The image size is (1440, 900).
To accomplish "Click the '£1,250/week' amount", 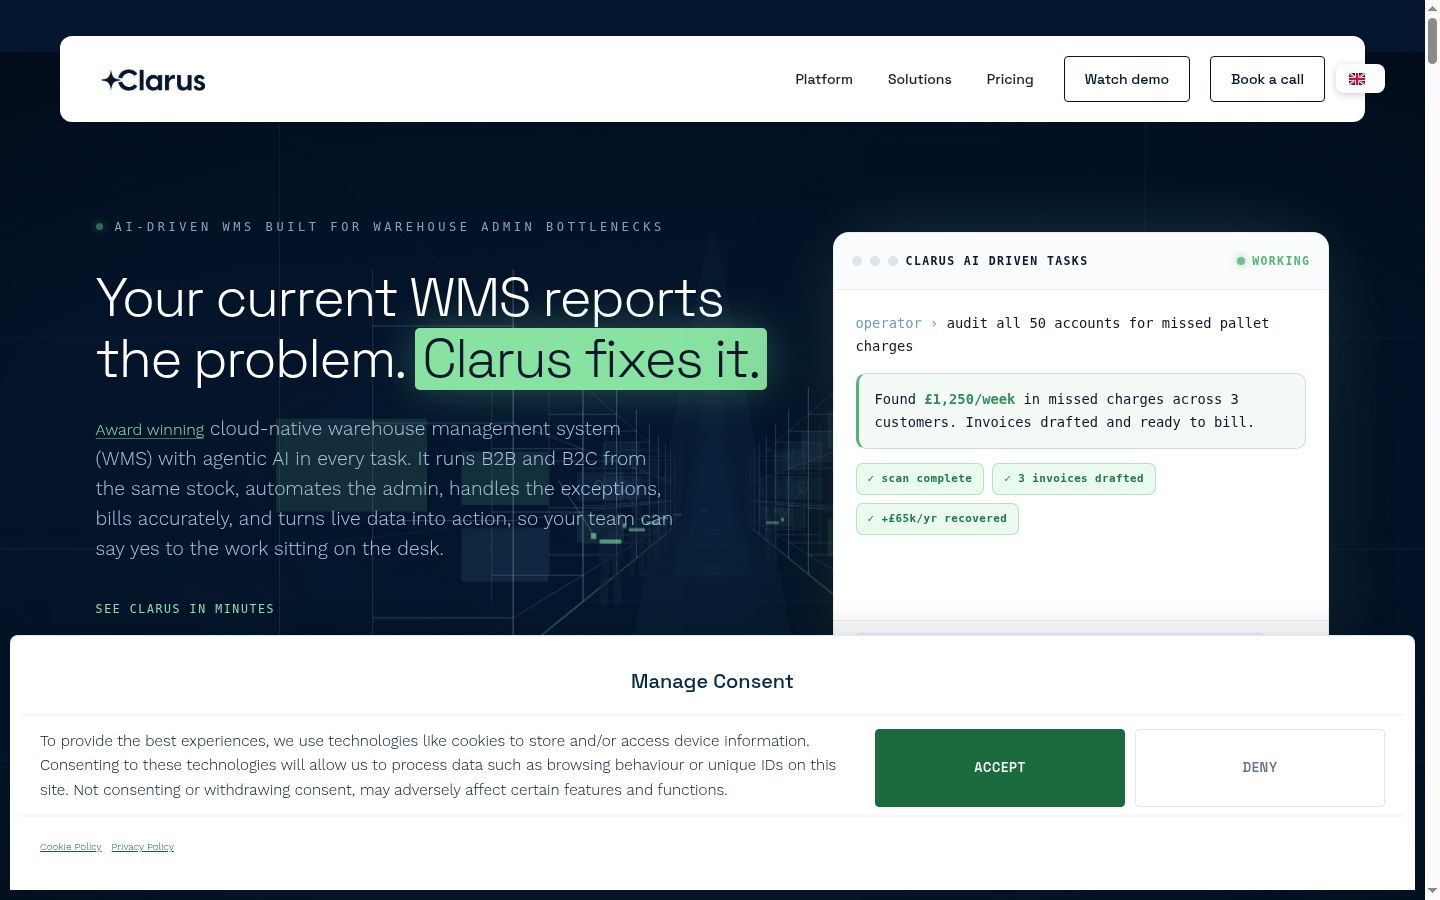I will pos(969,399).
